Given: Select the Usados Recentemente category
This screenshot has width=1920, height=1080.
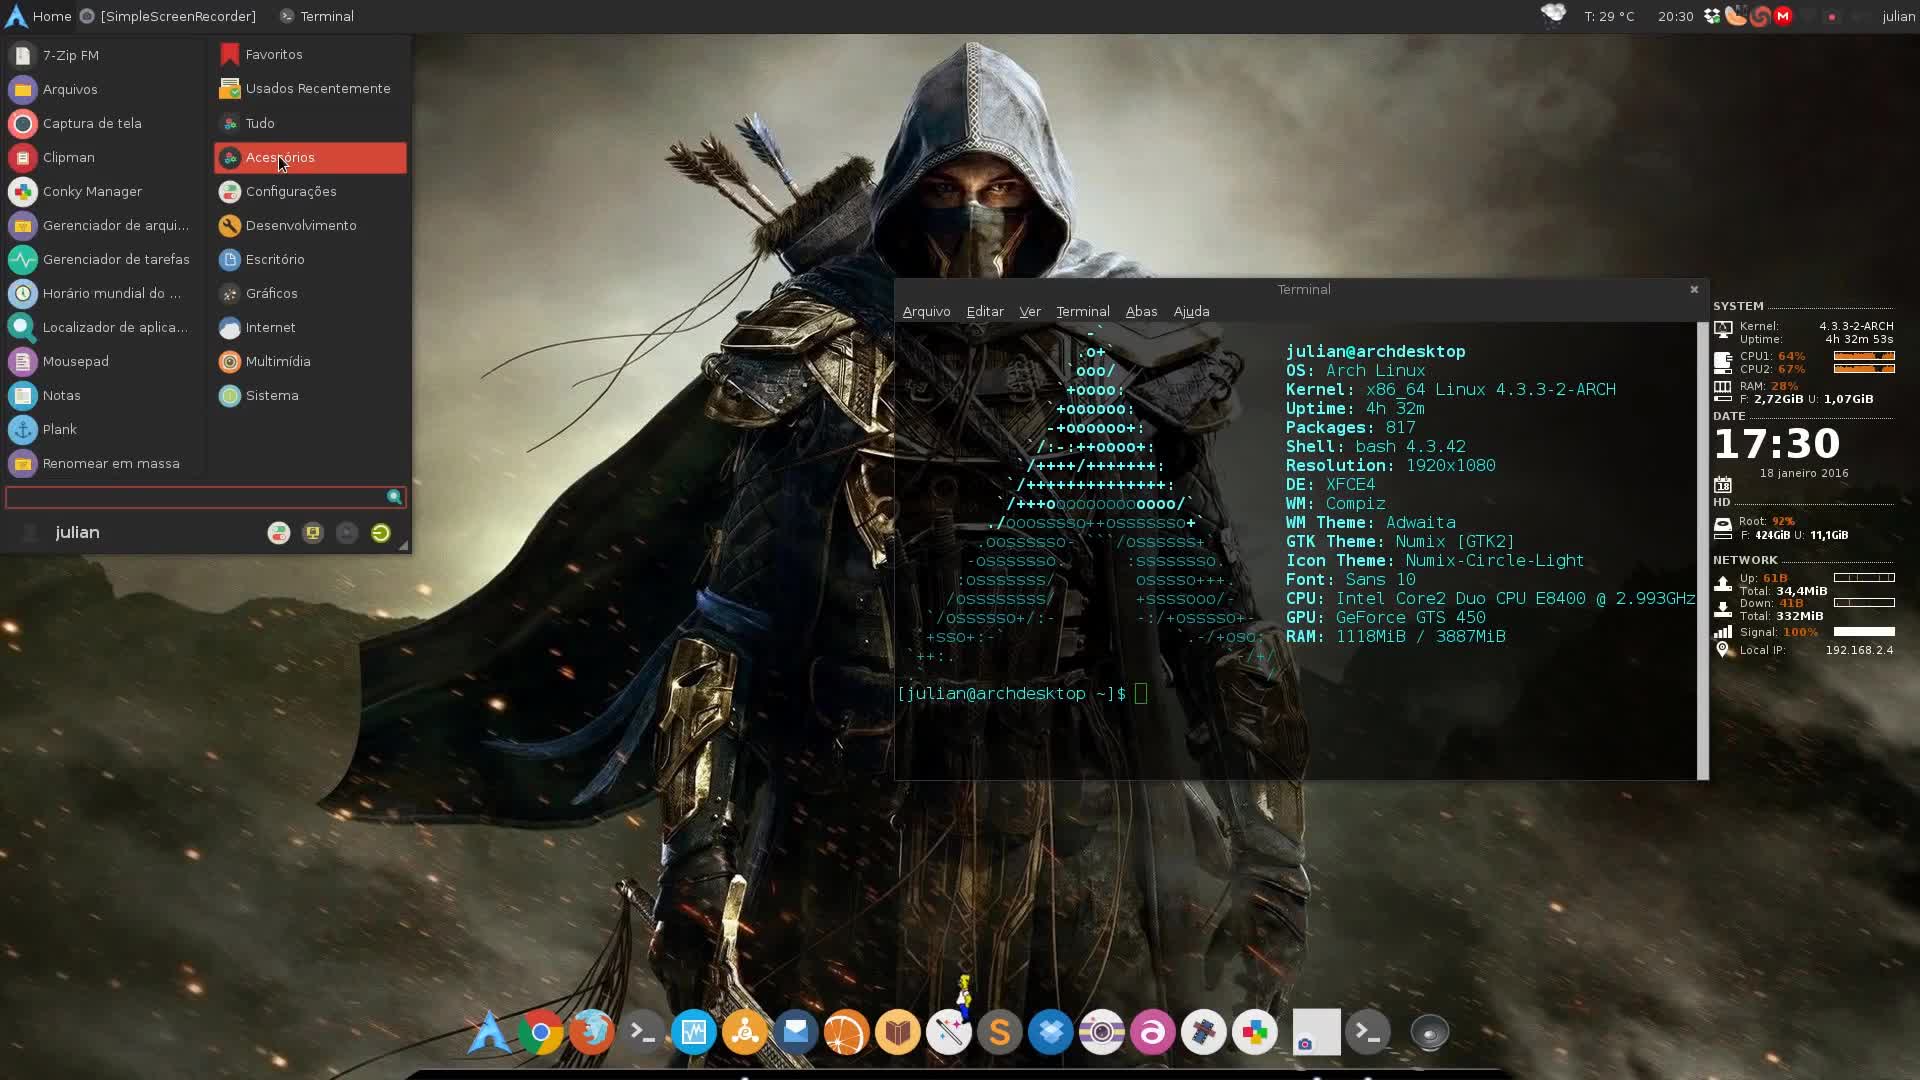Looking at the screenshot, I should tap(310, 89).
